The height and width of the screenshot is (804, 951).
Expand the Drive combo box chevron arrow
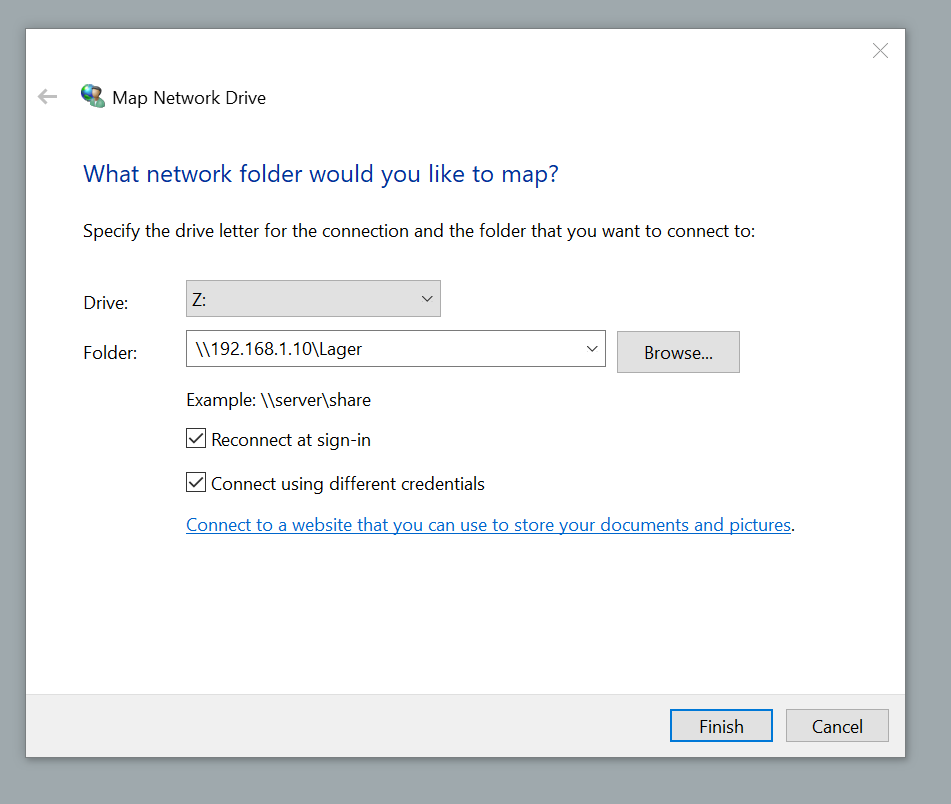[x=427, y=299]
